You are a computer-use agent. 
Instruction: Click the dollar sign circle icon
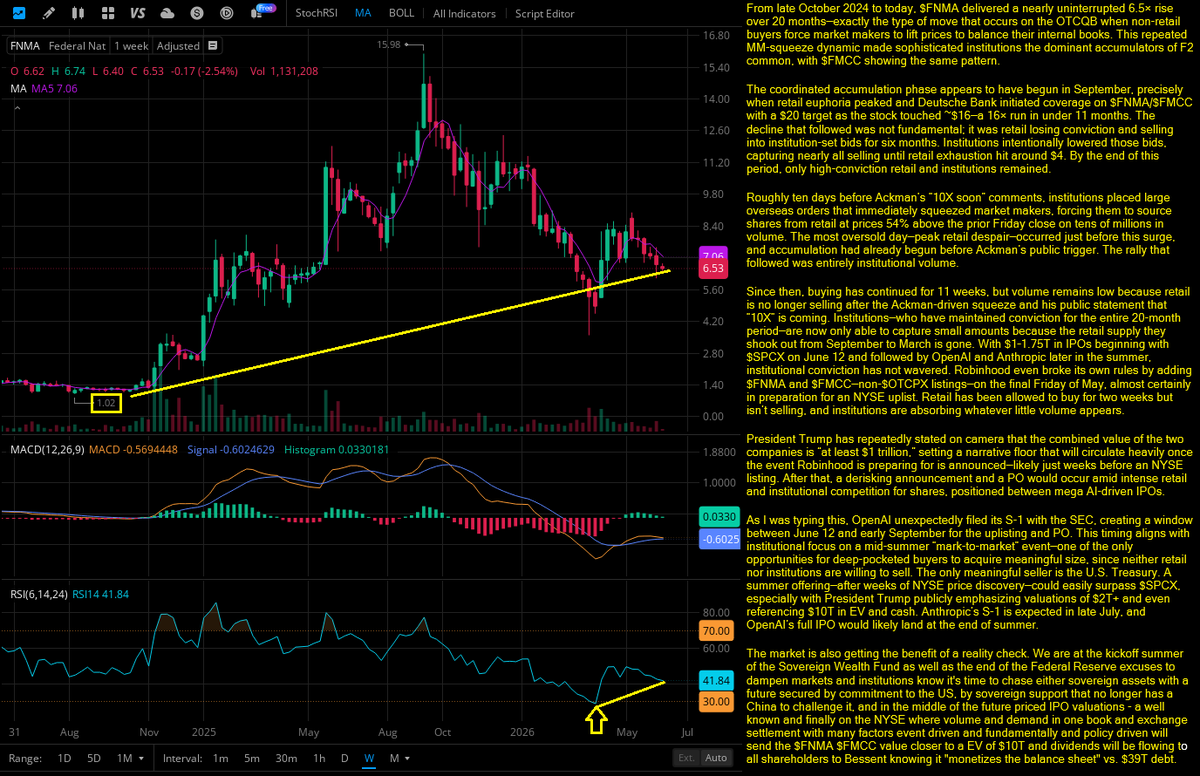click(x=197, y=13)
